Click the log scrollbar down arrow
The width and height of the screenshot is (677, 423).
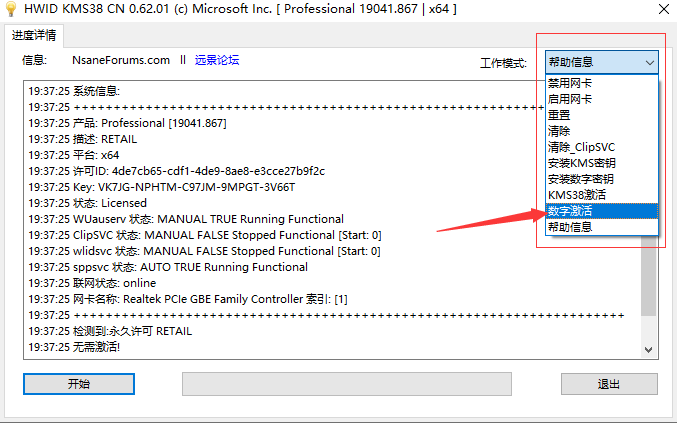click(x=650, y=349)
